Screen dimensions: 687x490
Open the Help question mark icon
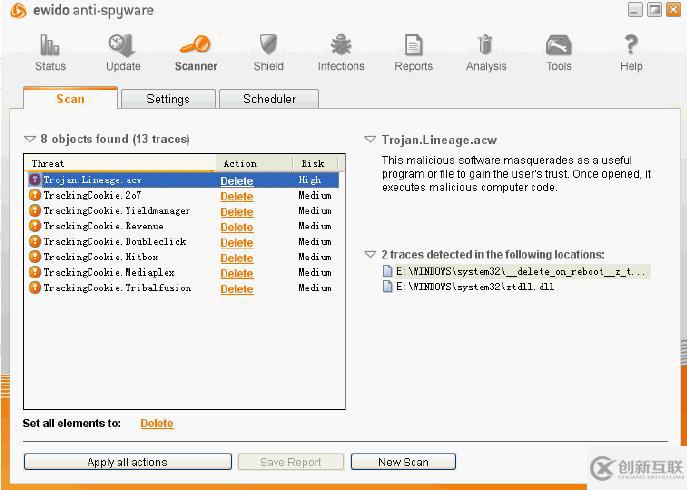(631, 45)
